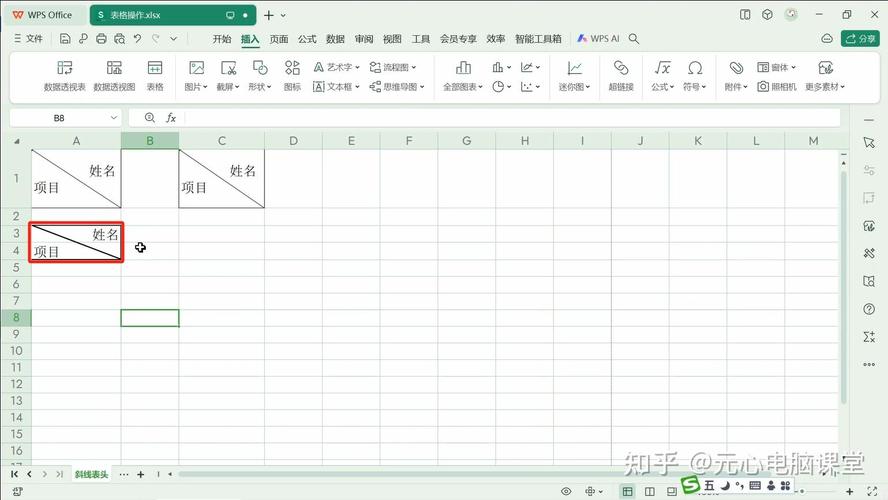Select the 斜线表头 sheet tab
The image size is (888, 500).
[91, 475]
